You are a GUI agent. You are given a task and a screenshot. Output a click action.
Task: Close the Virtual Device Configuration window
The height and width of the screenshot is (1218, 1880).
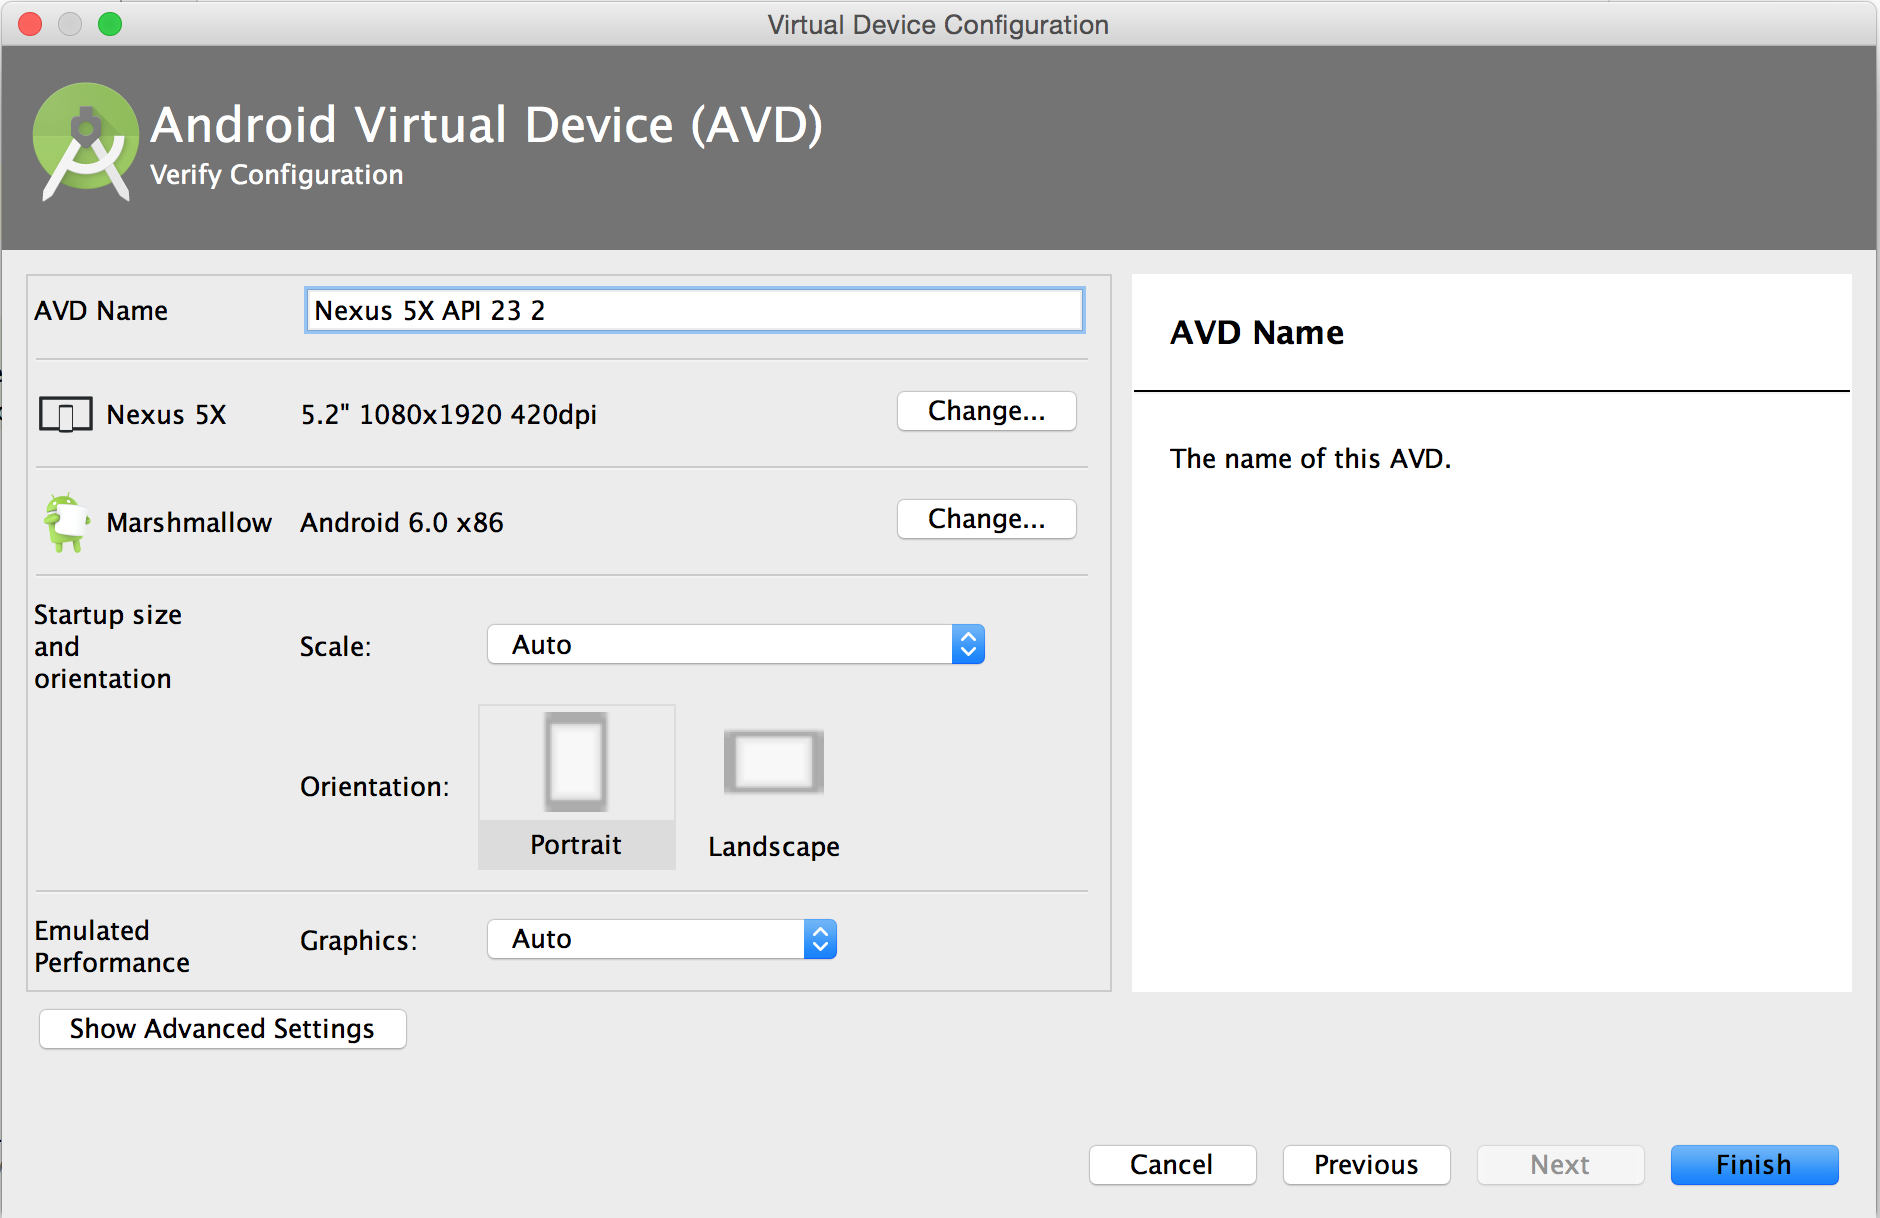point(30,24)
